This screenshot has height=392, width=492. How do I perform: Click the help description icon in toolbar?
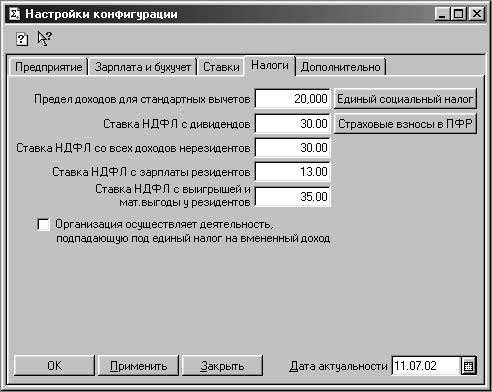pyautogui.click(x=22, y=39)
